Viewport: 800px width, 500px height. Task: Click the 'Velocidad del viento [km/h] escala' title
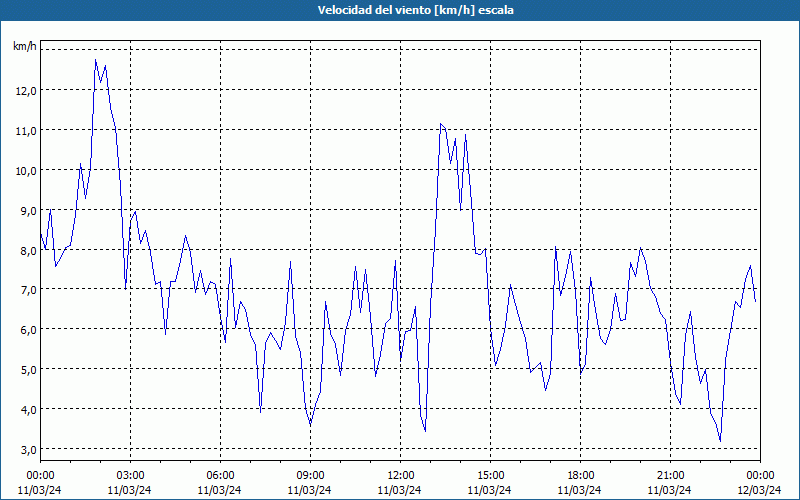coord(415,10)
